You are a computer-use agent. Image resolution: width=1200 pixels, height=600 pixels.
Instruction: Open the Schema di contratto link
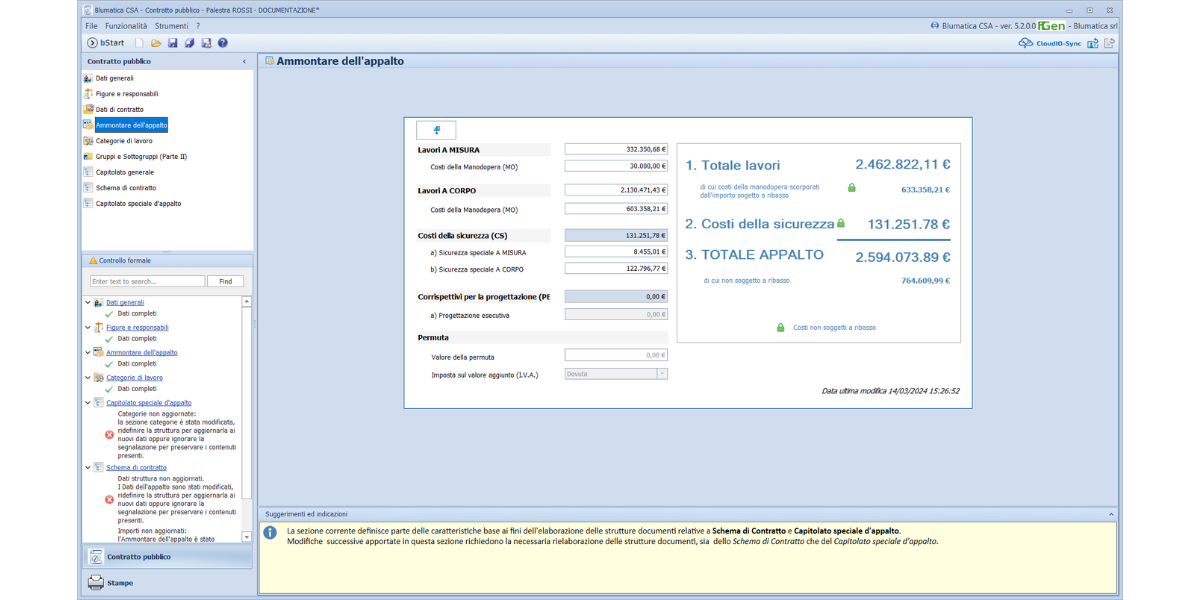136,467
